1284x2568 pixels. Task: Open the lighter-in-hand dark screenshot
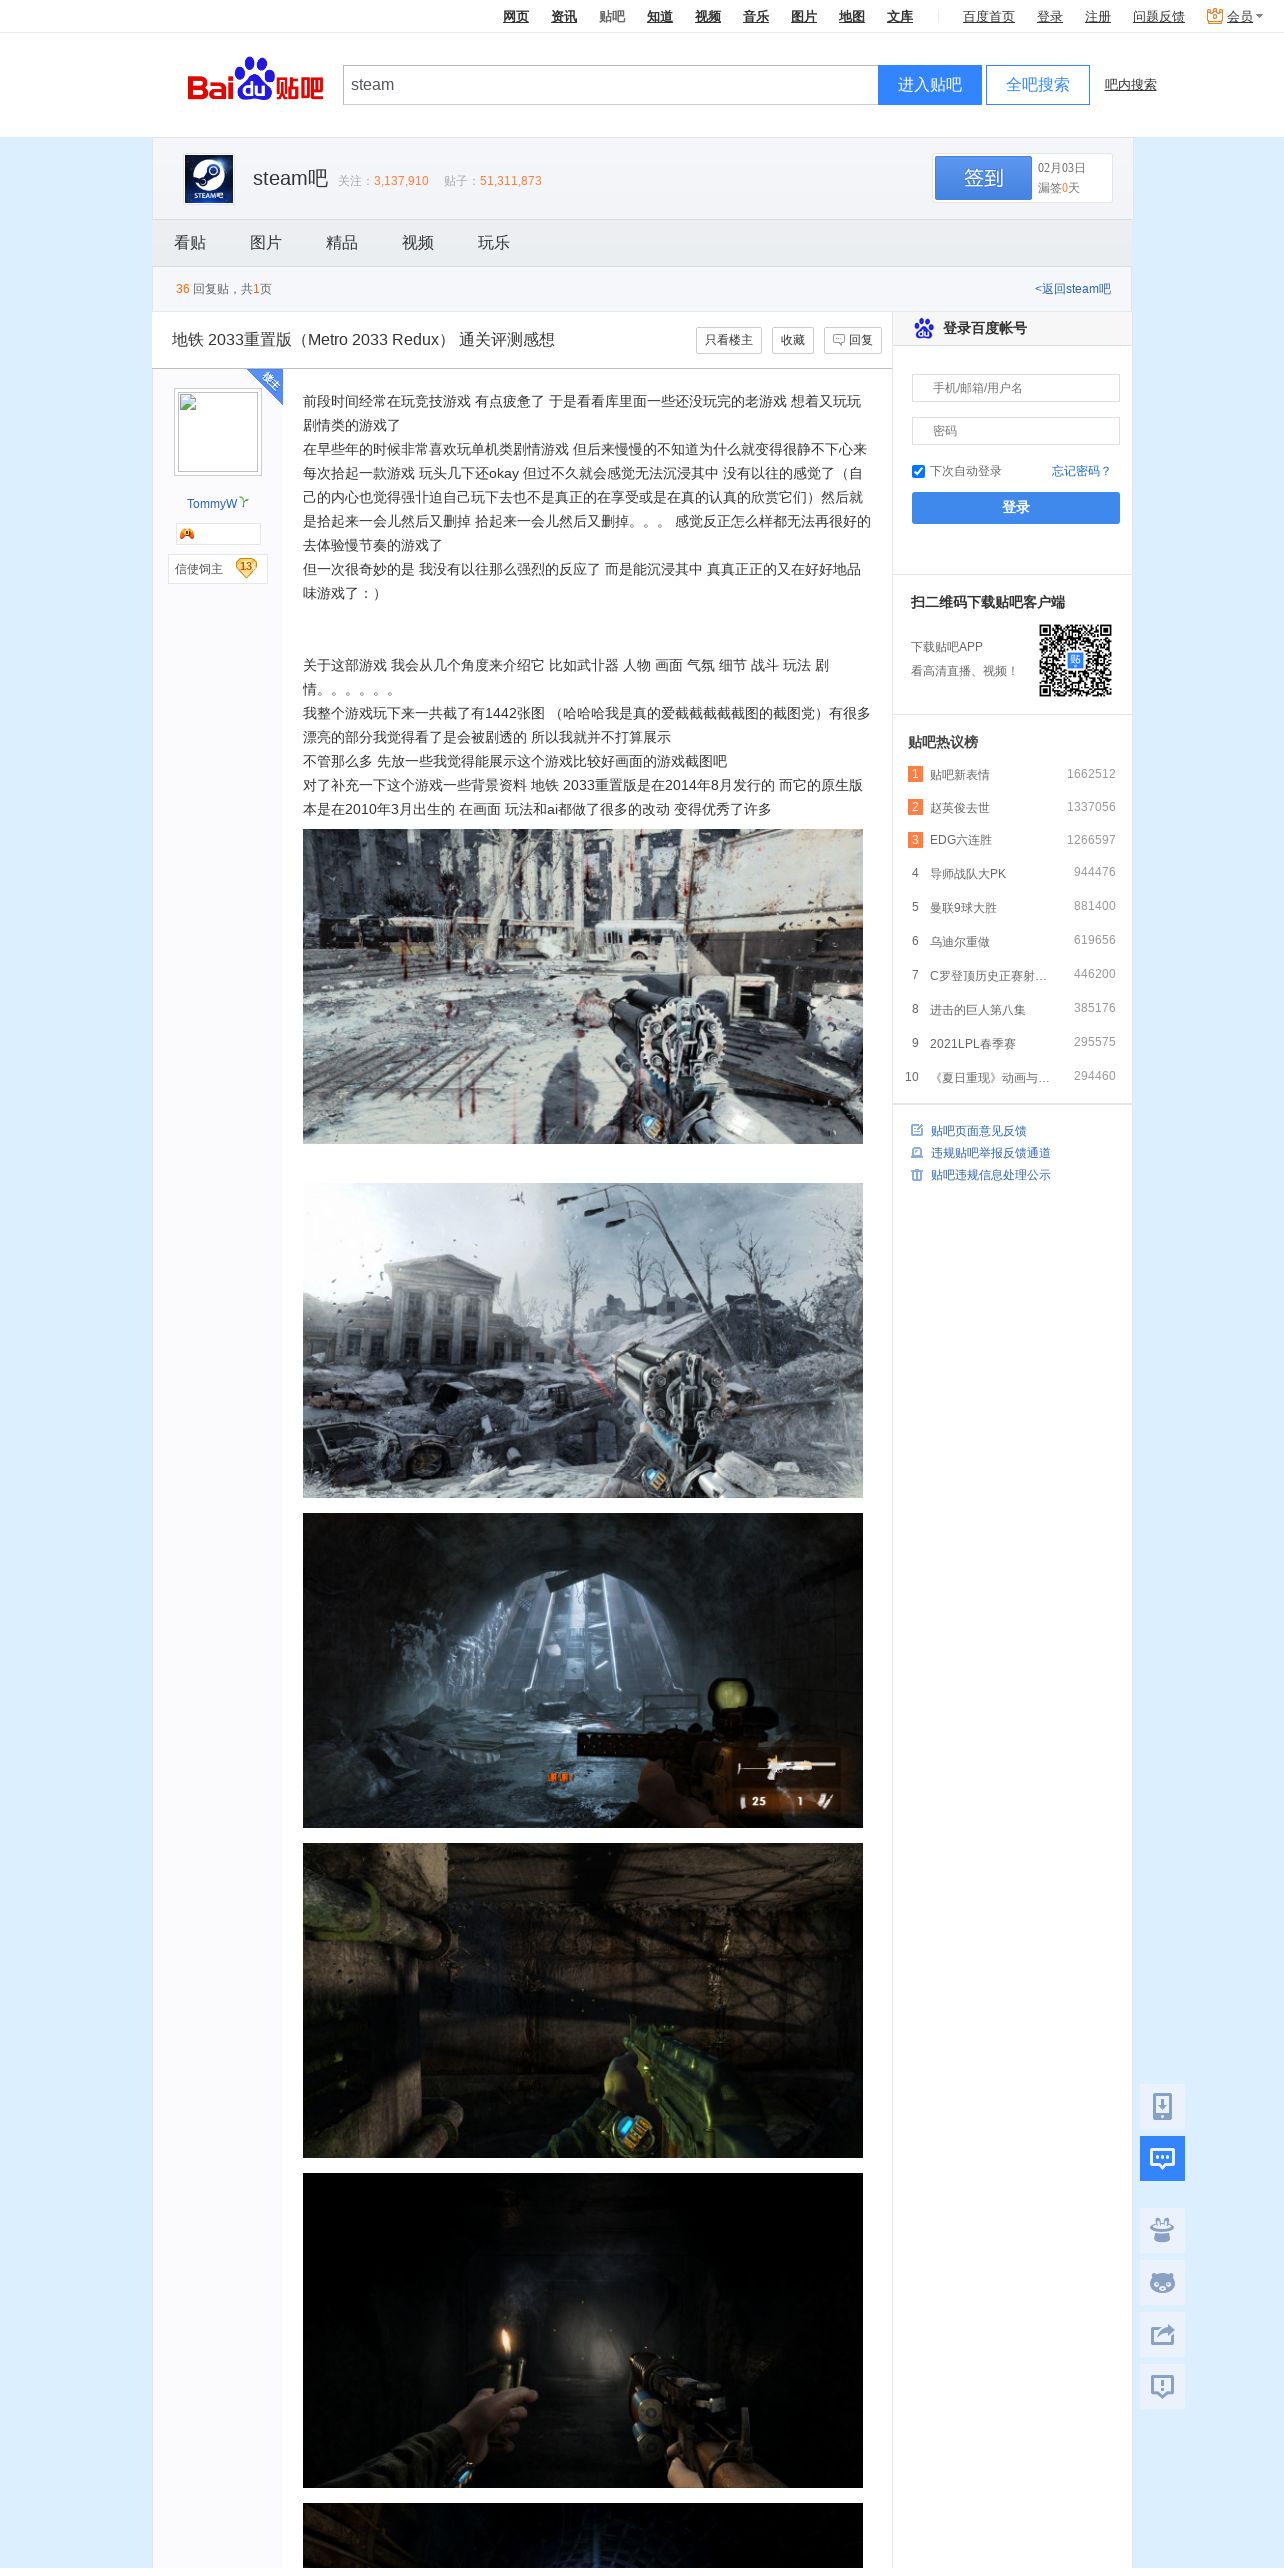click(583, 2330)
